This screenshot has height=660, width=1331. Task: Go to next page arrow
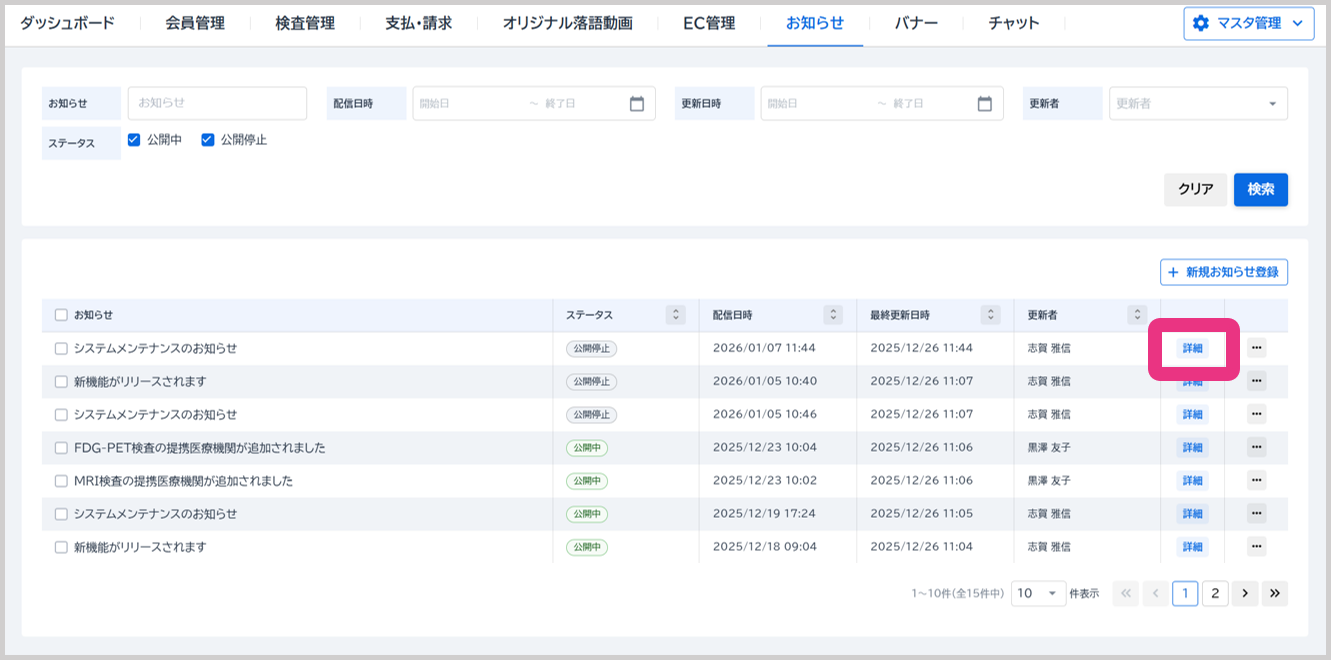(1245, 593)
